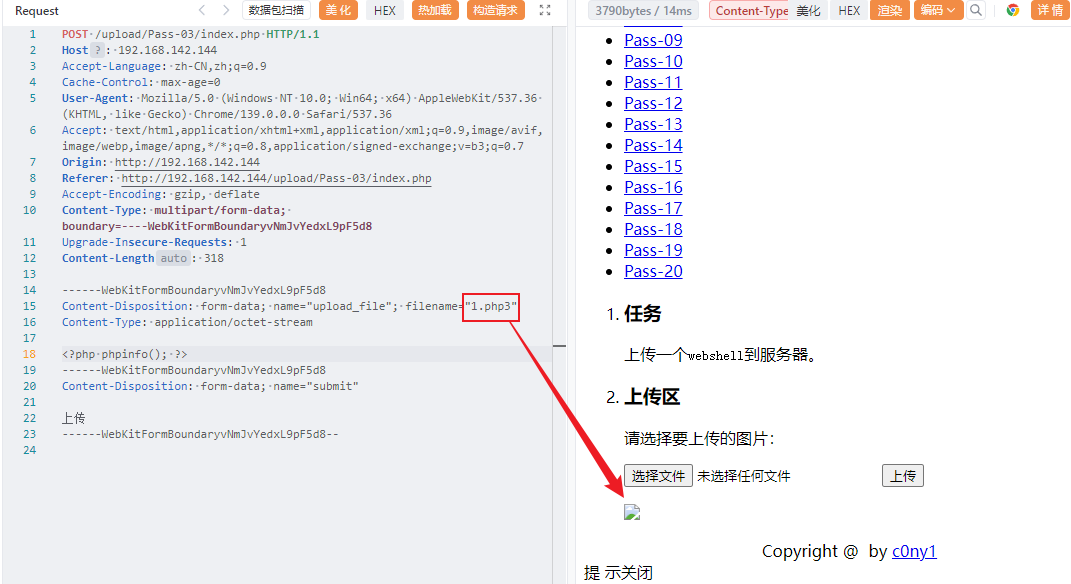
Task: Click line number 18 in the gutter
Action: pyautogui.click(x=29, y=354)
